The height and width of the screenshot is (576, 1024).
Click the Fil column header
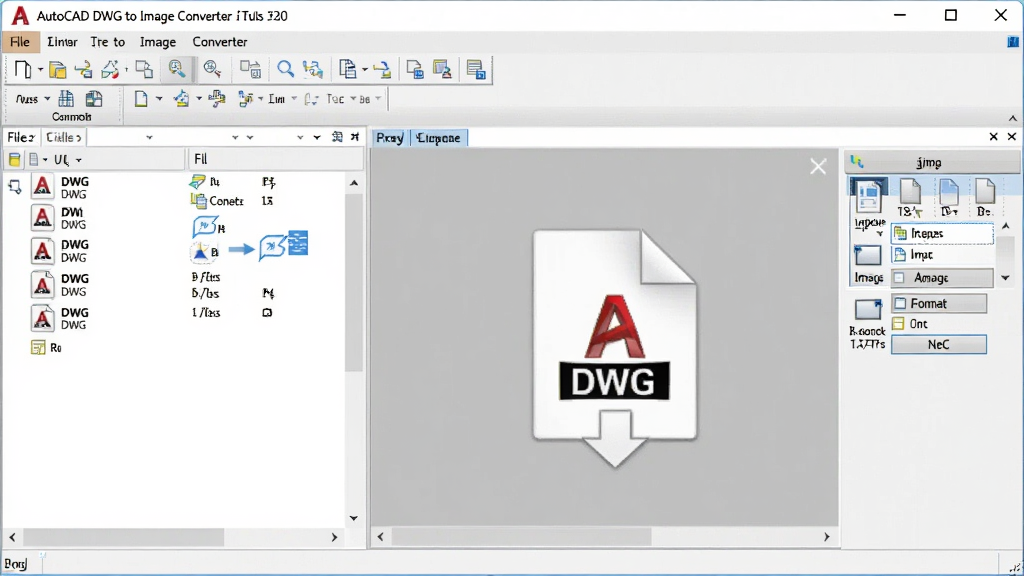(276, 159)
